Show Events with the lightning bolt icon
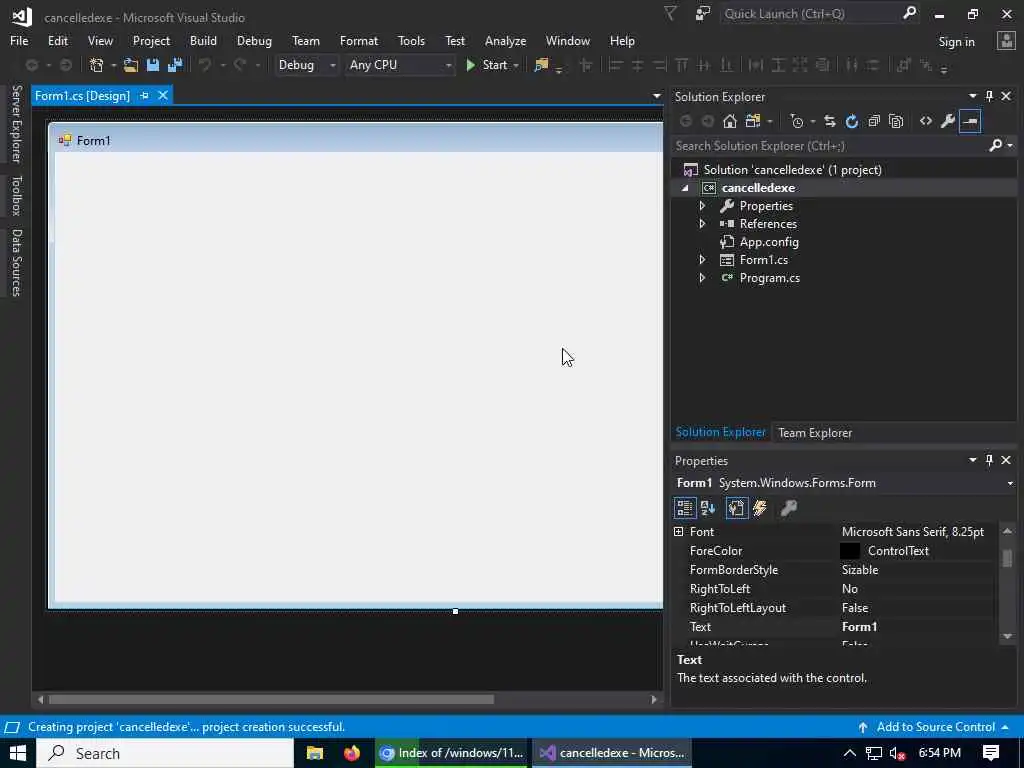 760,508
